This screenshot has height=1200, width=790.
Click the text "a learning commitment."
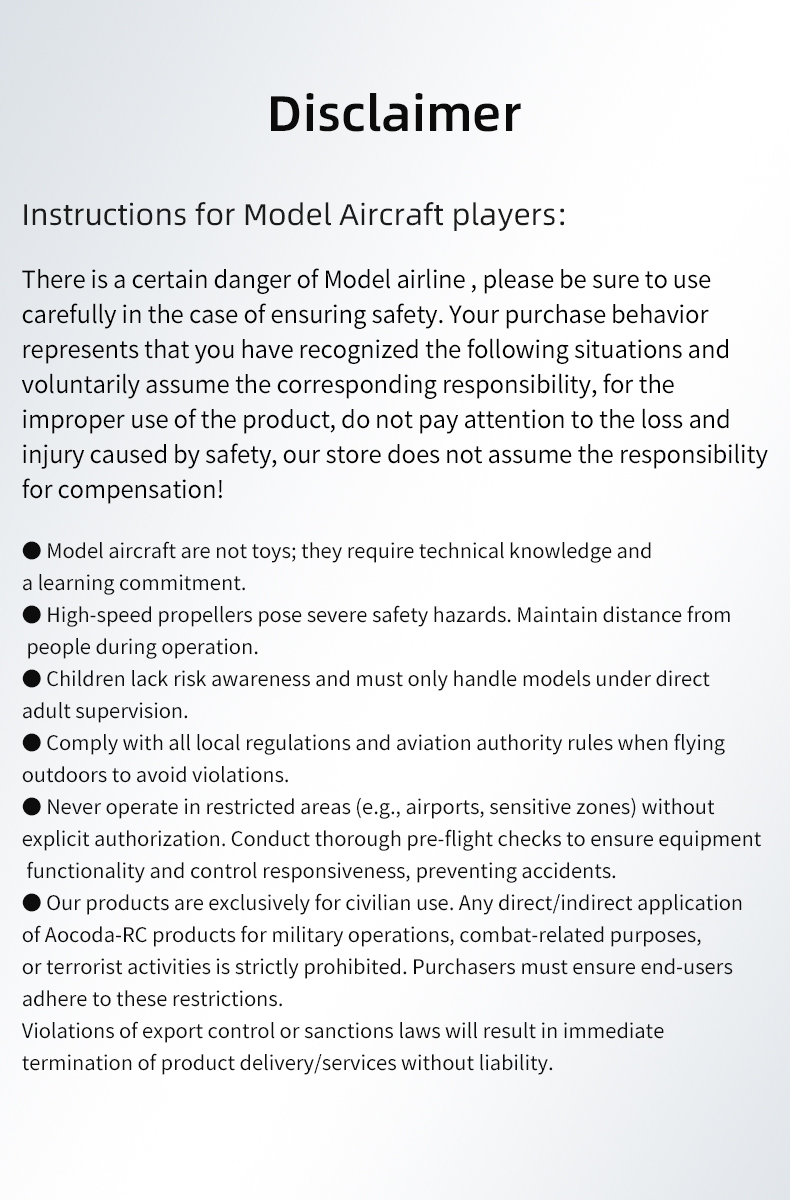point(134,582)
